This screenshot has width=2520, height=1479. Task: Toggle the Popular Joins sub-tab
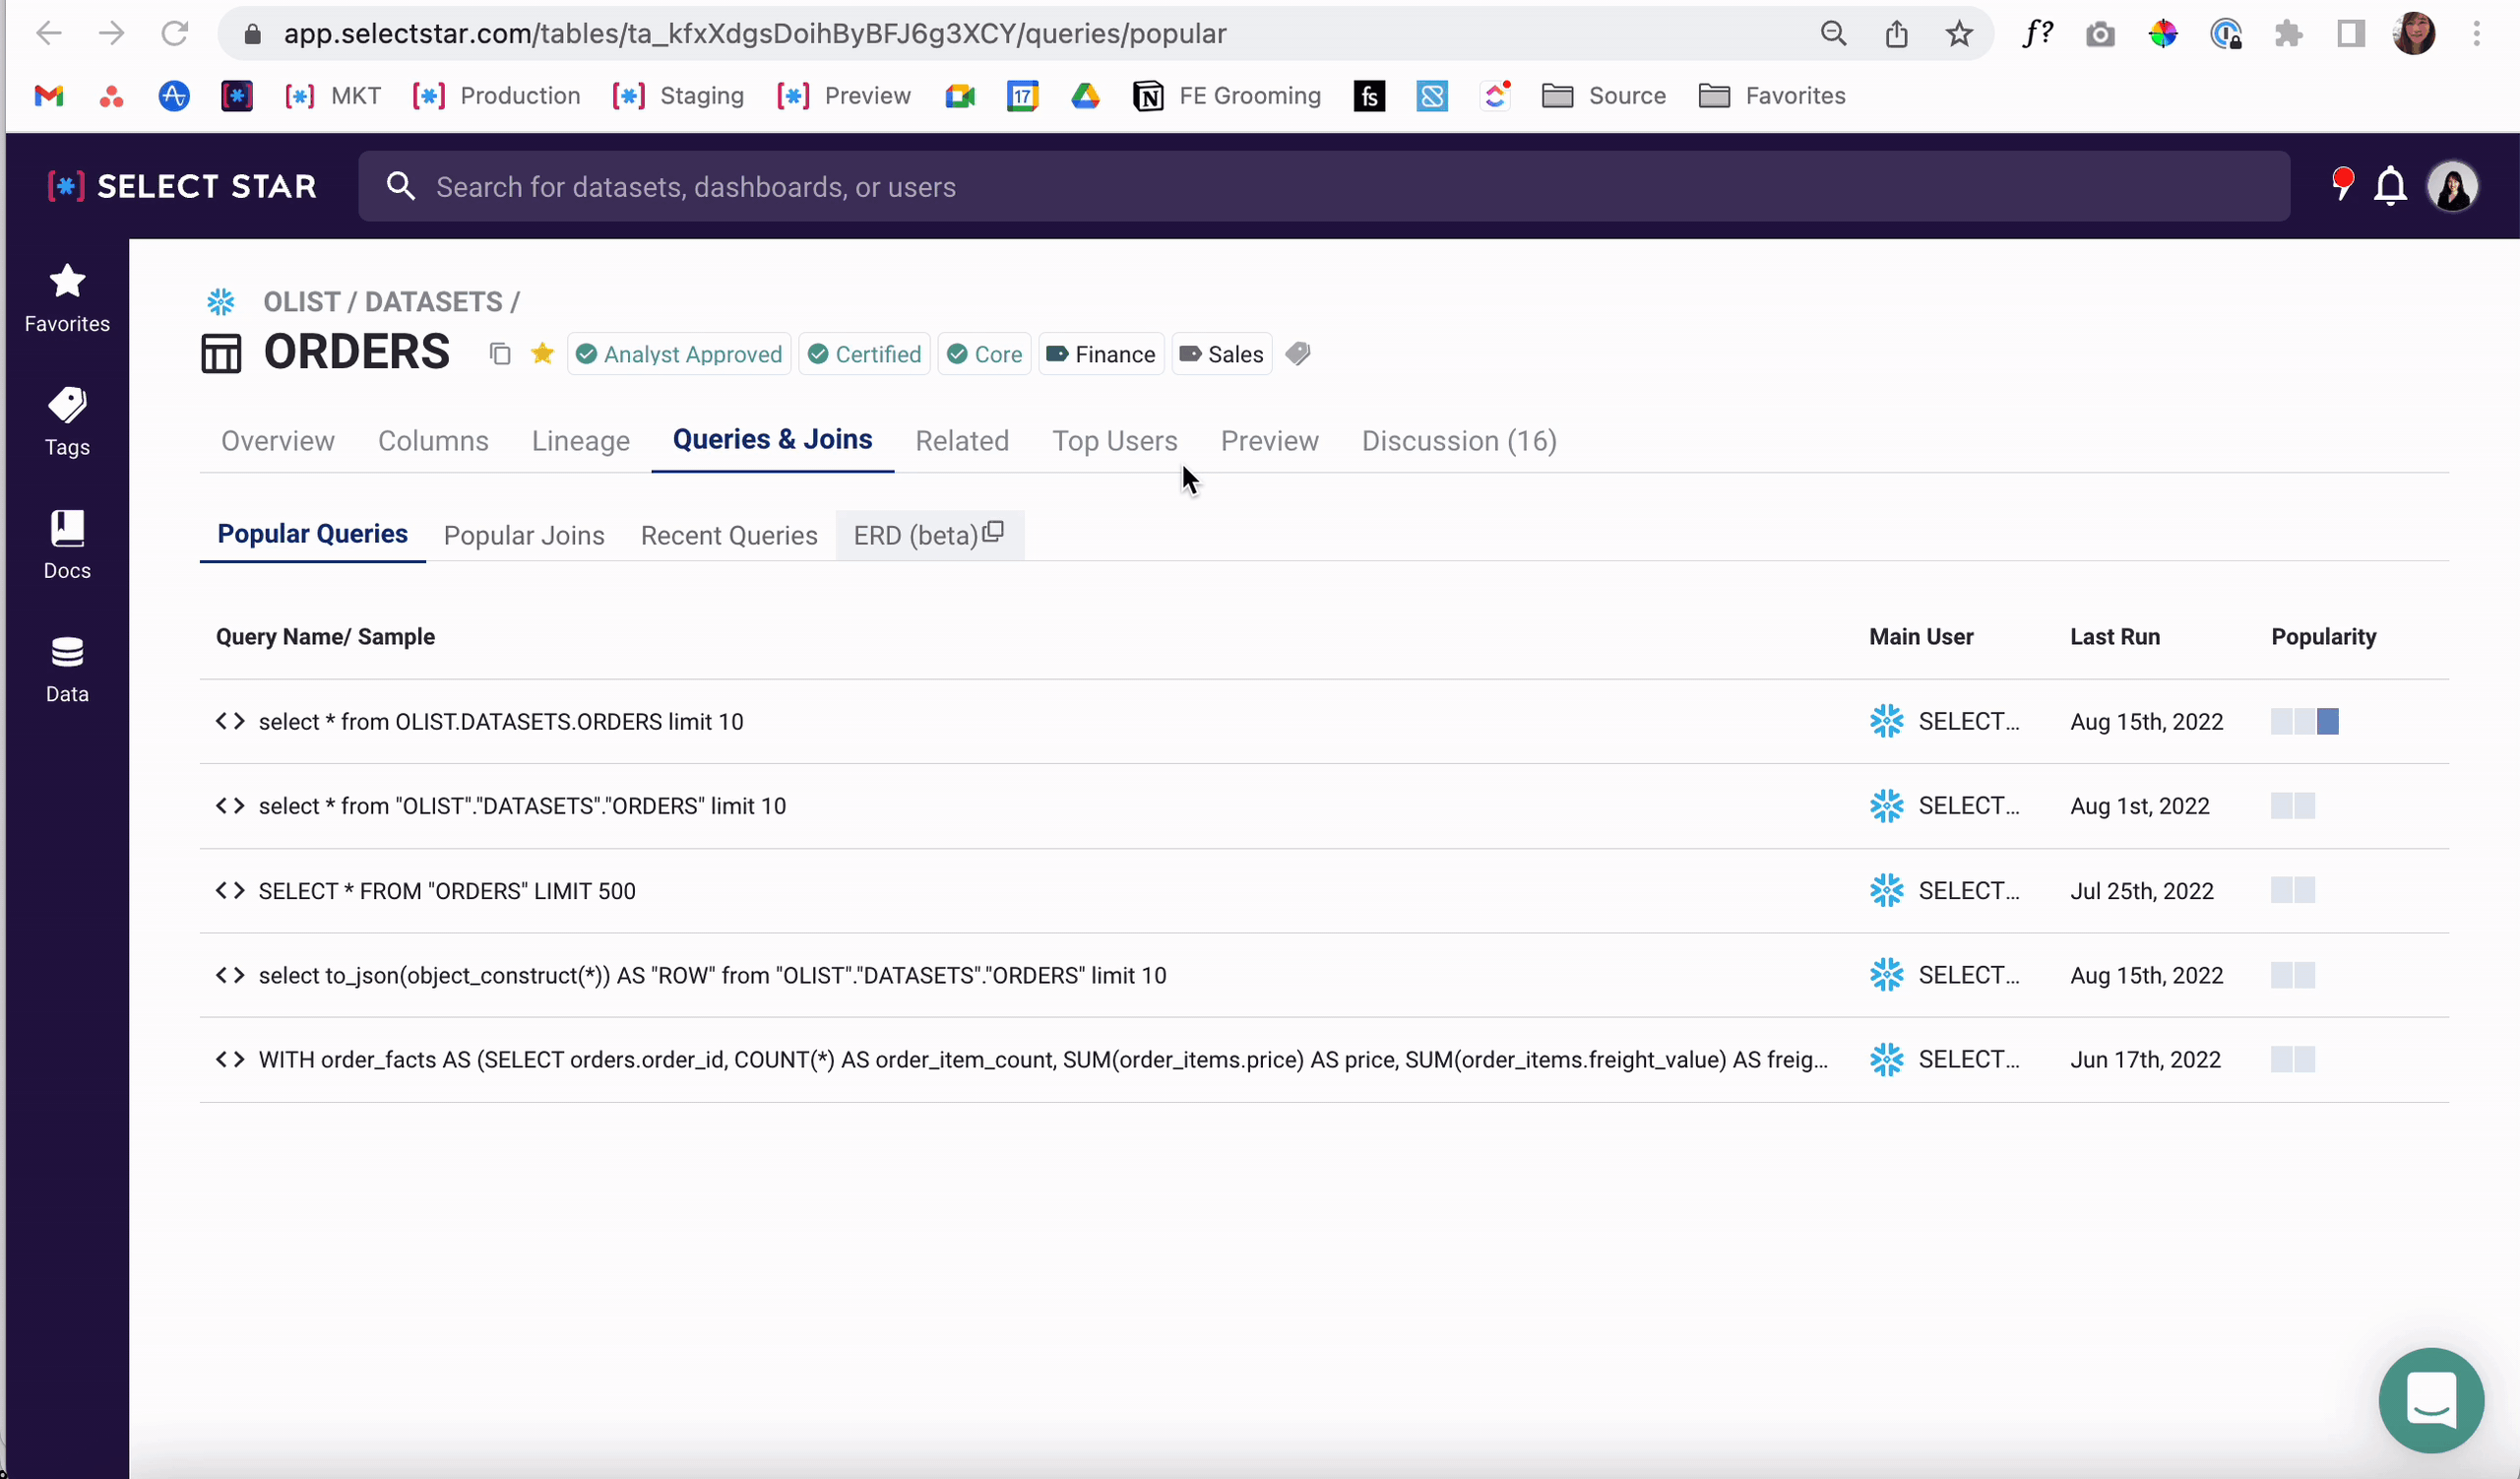point(523,536)
